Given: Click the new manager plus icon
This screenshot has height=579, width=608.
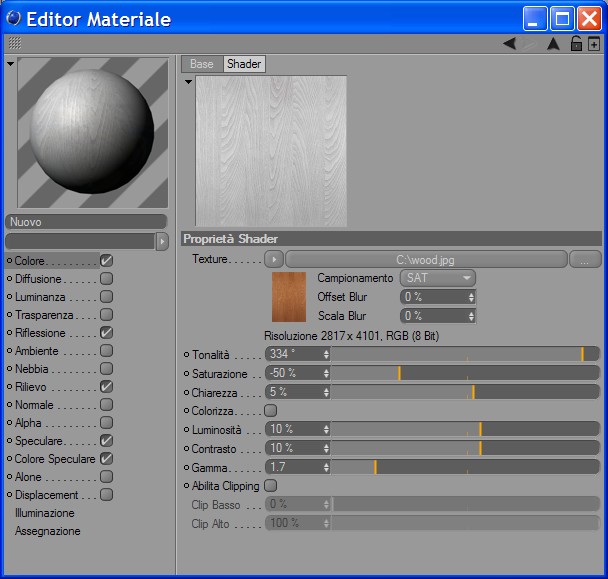Looking at the screenshot, I should click(594, 44).
